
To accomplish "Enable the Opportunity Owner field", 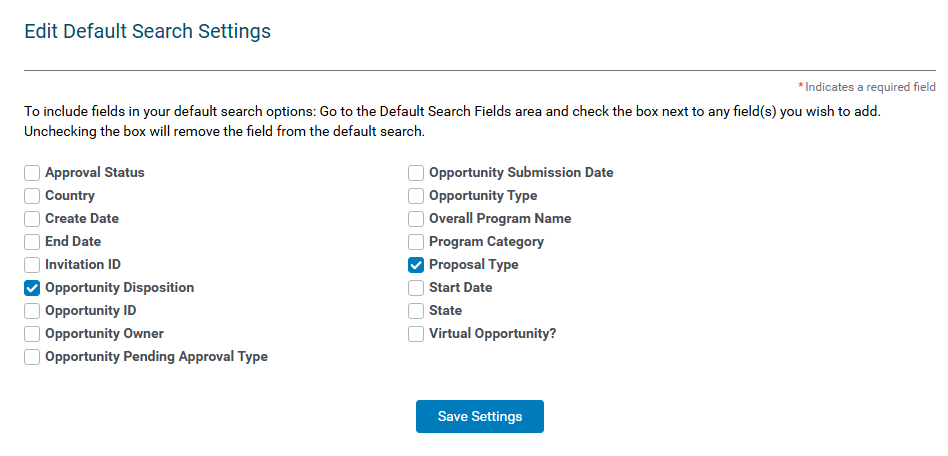I will (32, 334).
